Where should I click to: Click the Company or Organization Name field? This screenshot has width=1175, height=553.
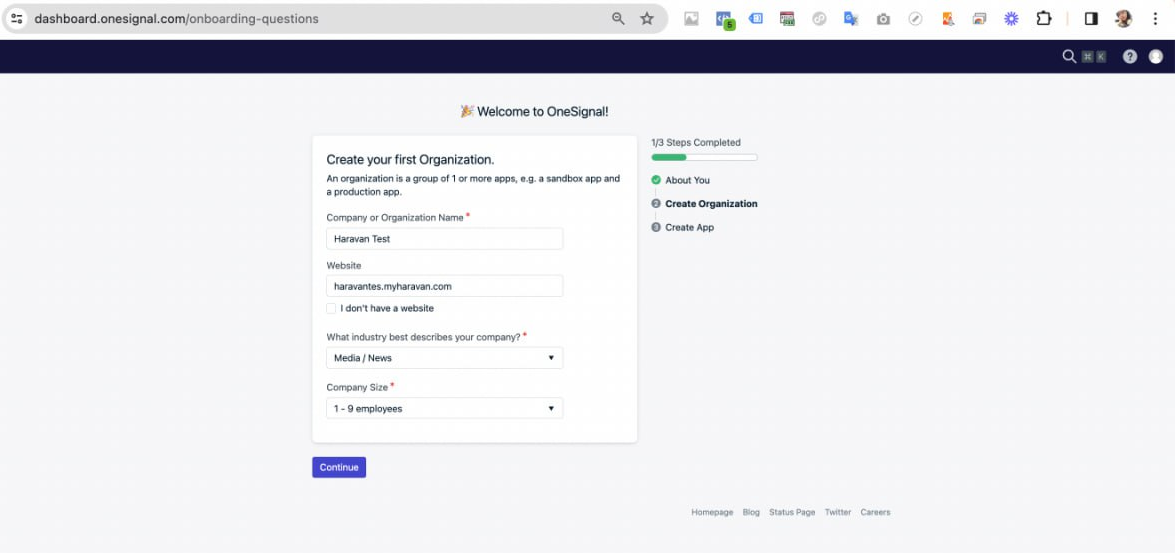click(444, 239)
